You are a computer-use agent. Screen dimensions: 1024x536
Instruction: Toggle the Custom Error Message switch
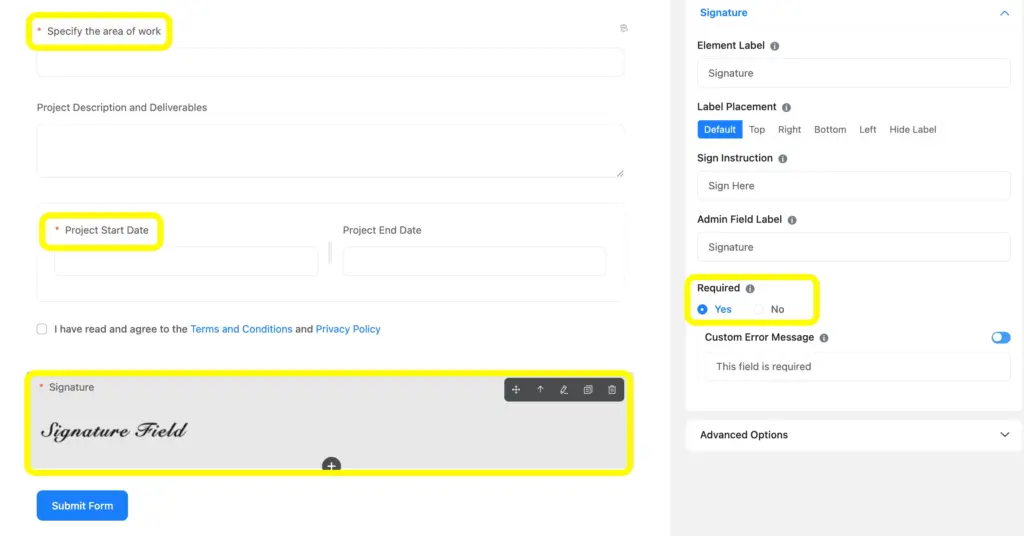click(x=1000, y=338)
